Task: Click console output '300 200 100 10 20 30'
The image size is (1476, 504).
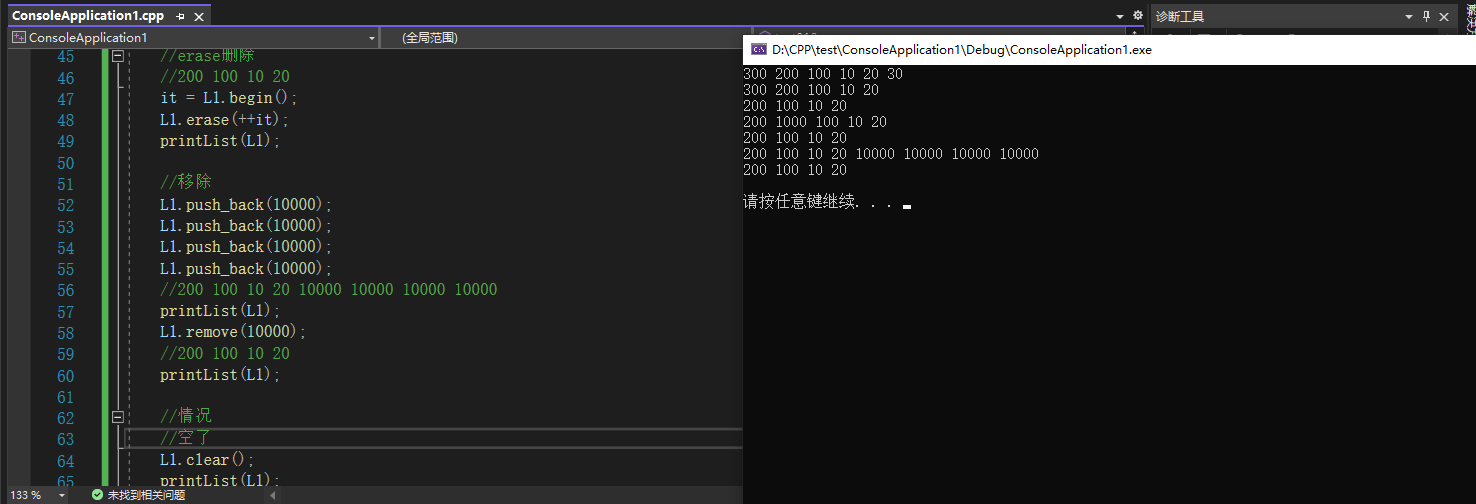Action: [823, 74]
